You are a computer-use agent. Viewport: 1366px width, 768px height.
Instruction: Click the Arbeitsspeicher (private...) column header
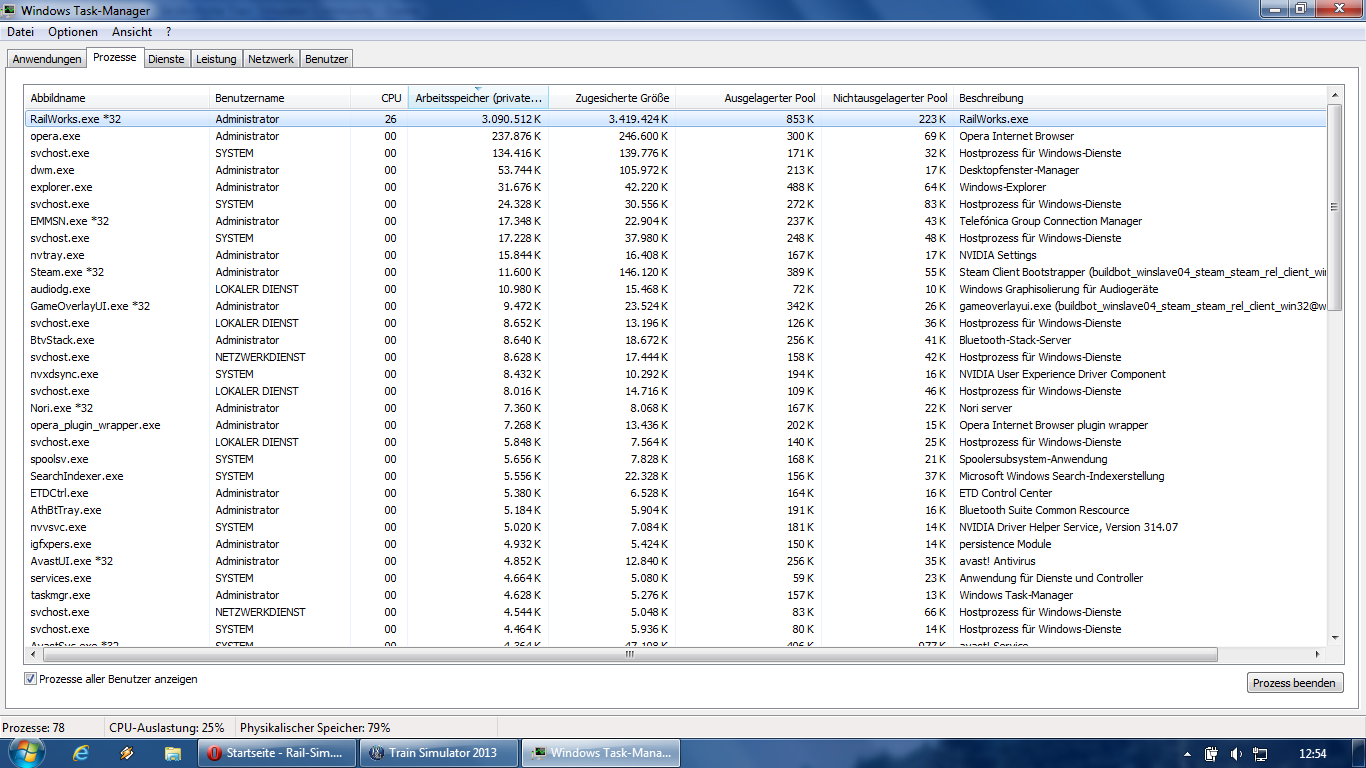coord(478,98)
